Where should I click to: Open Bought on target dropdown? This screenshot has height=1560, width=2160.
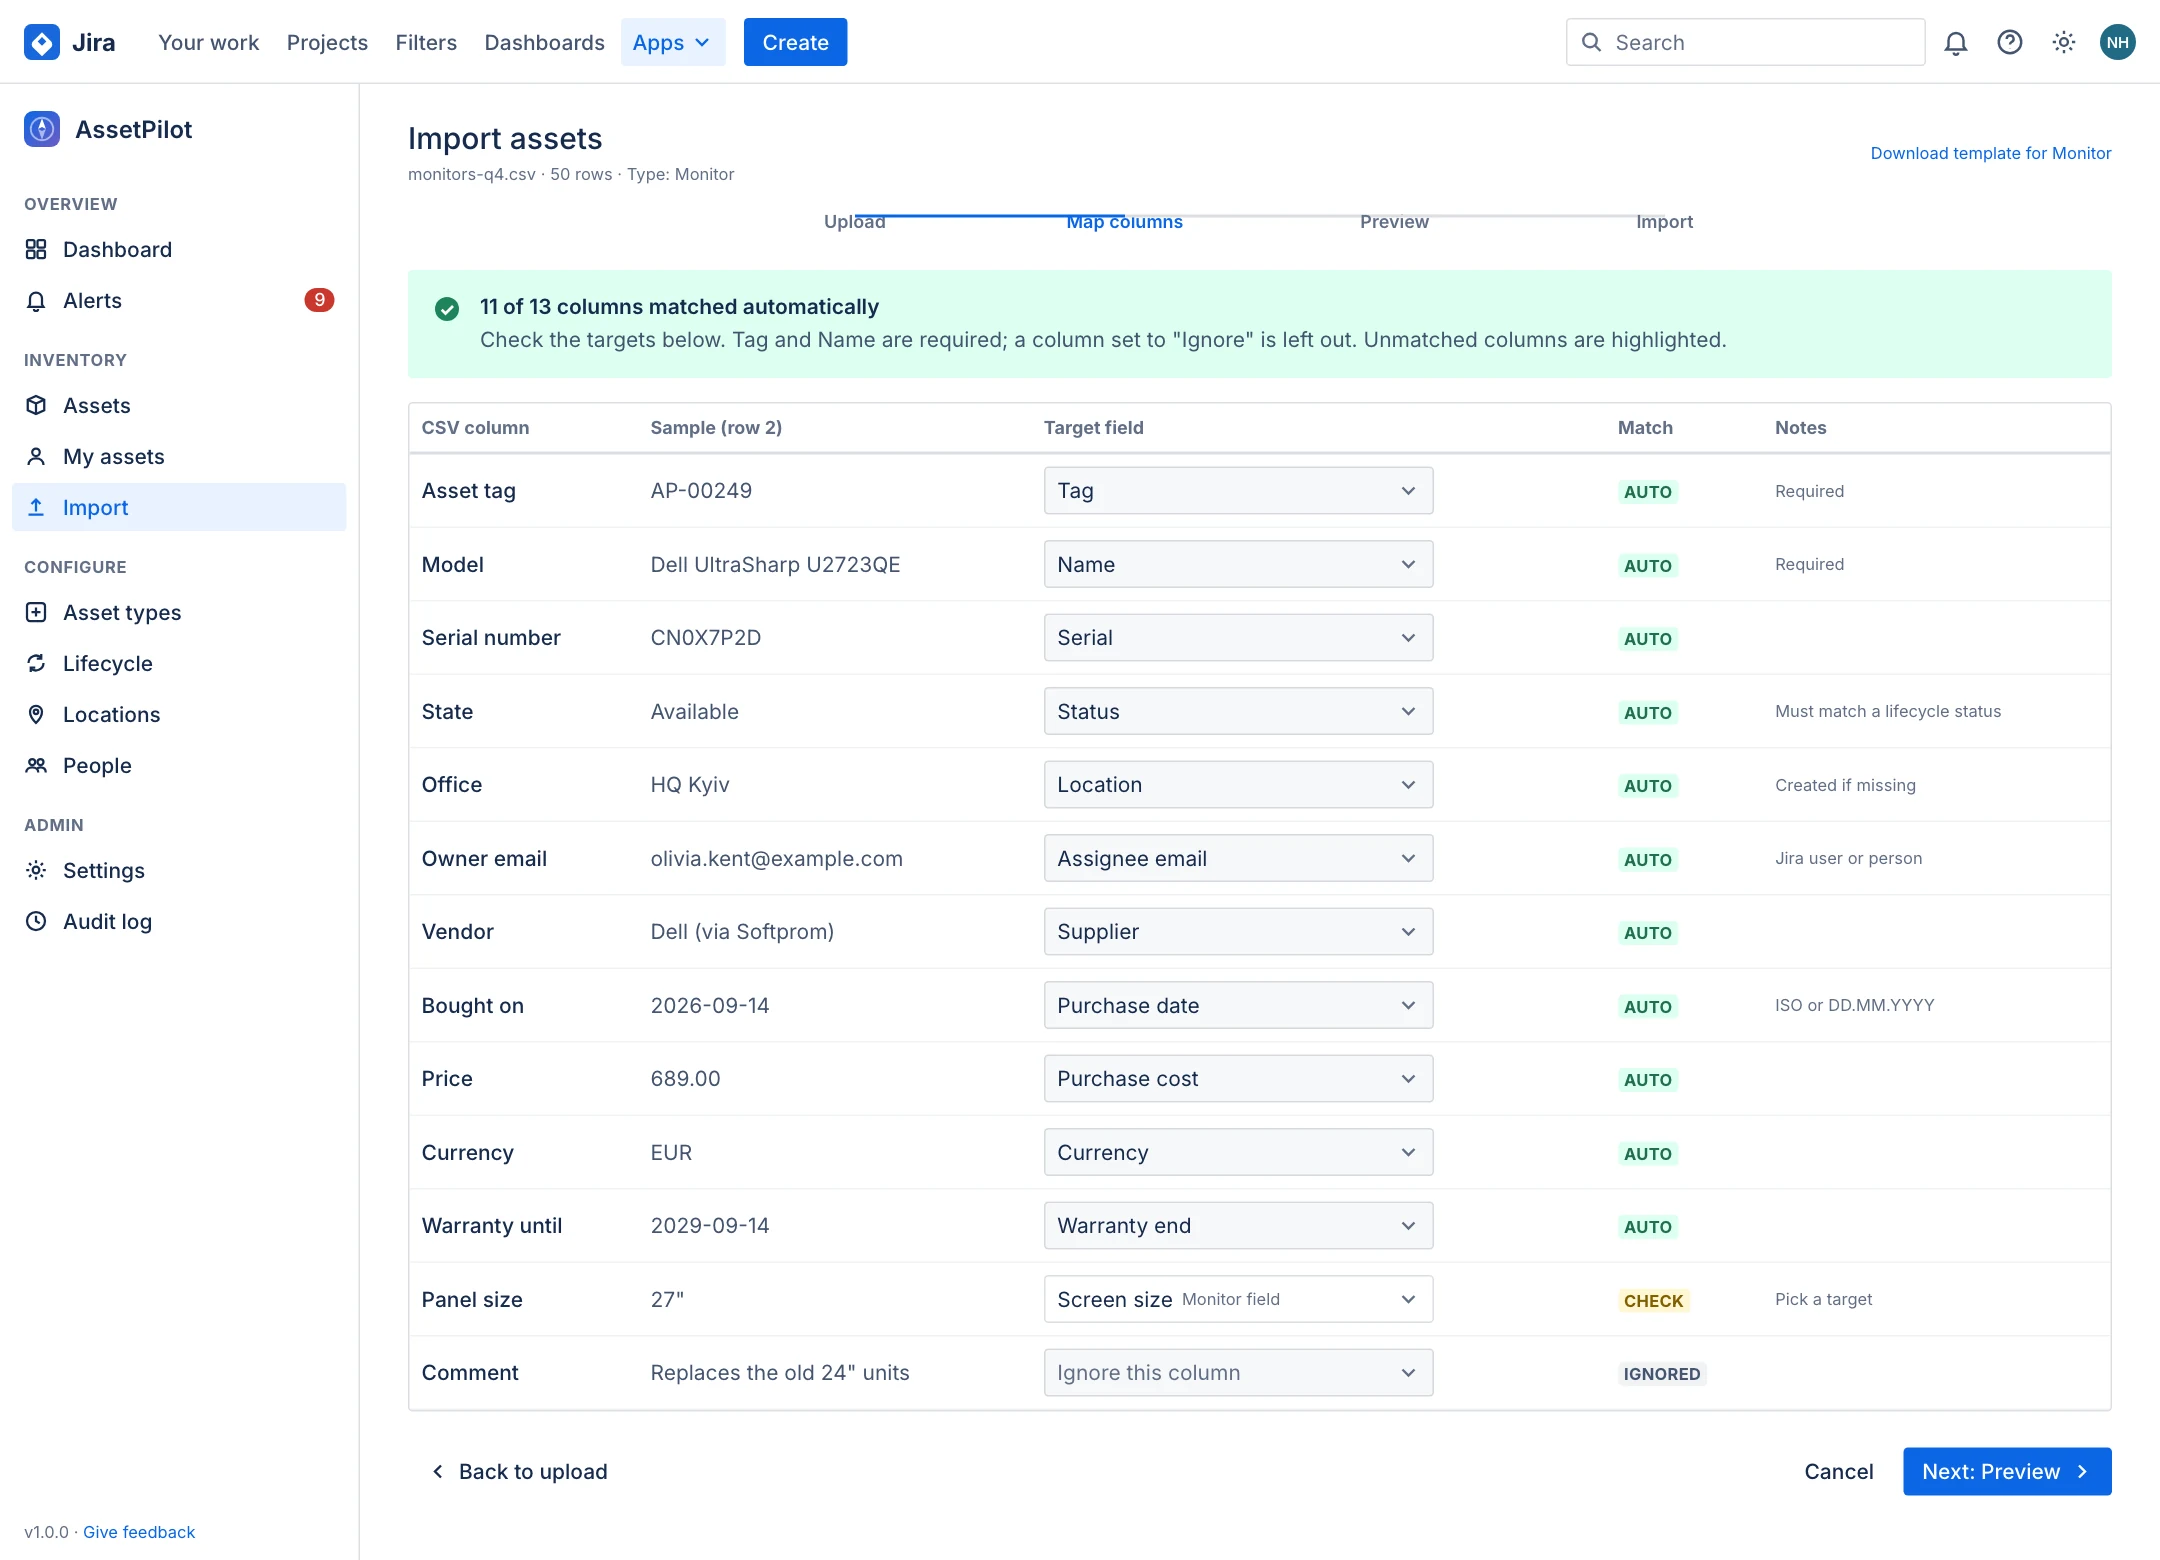click(1238, 1005)
